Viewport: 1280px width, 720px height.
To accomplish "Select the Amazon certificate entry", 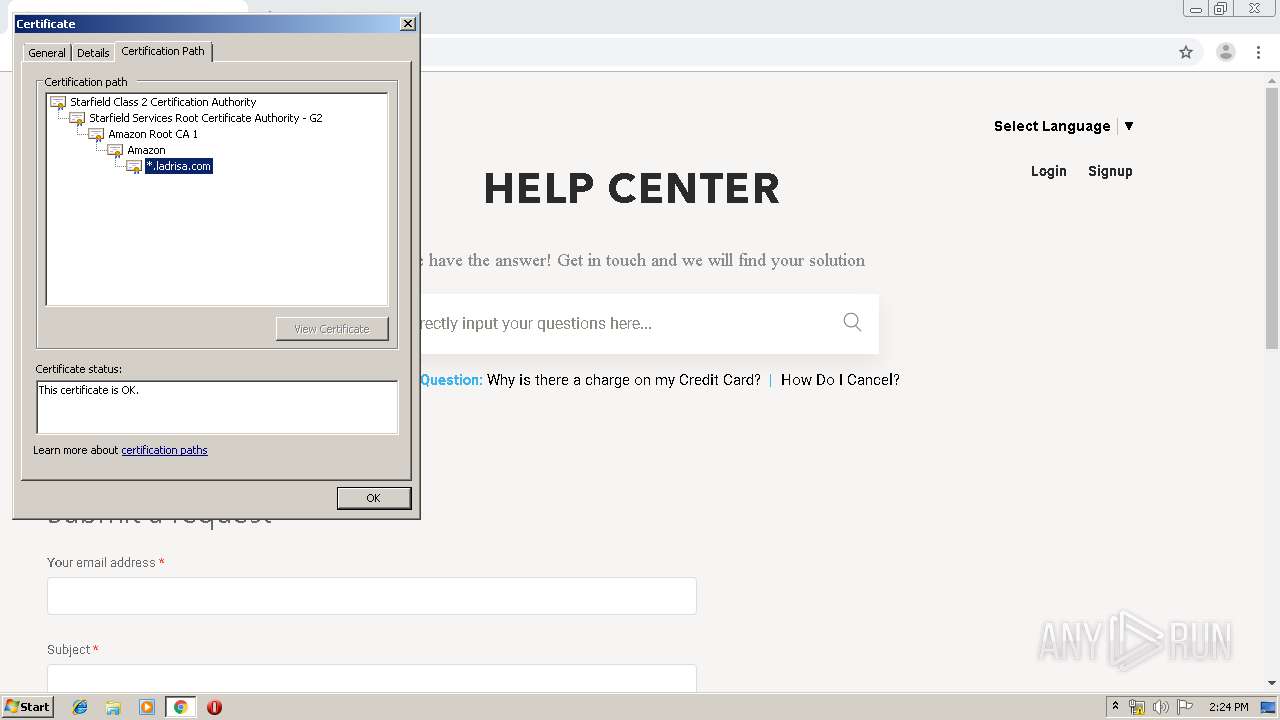I will (146, 150).
